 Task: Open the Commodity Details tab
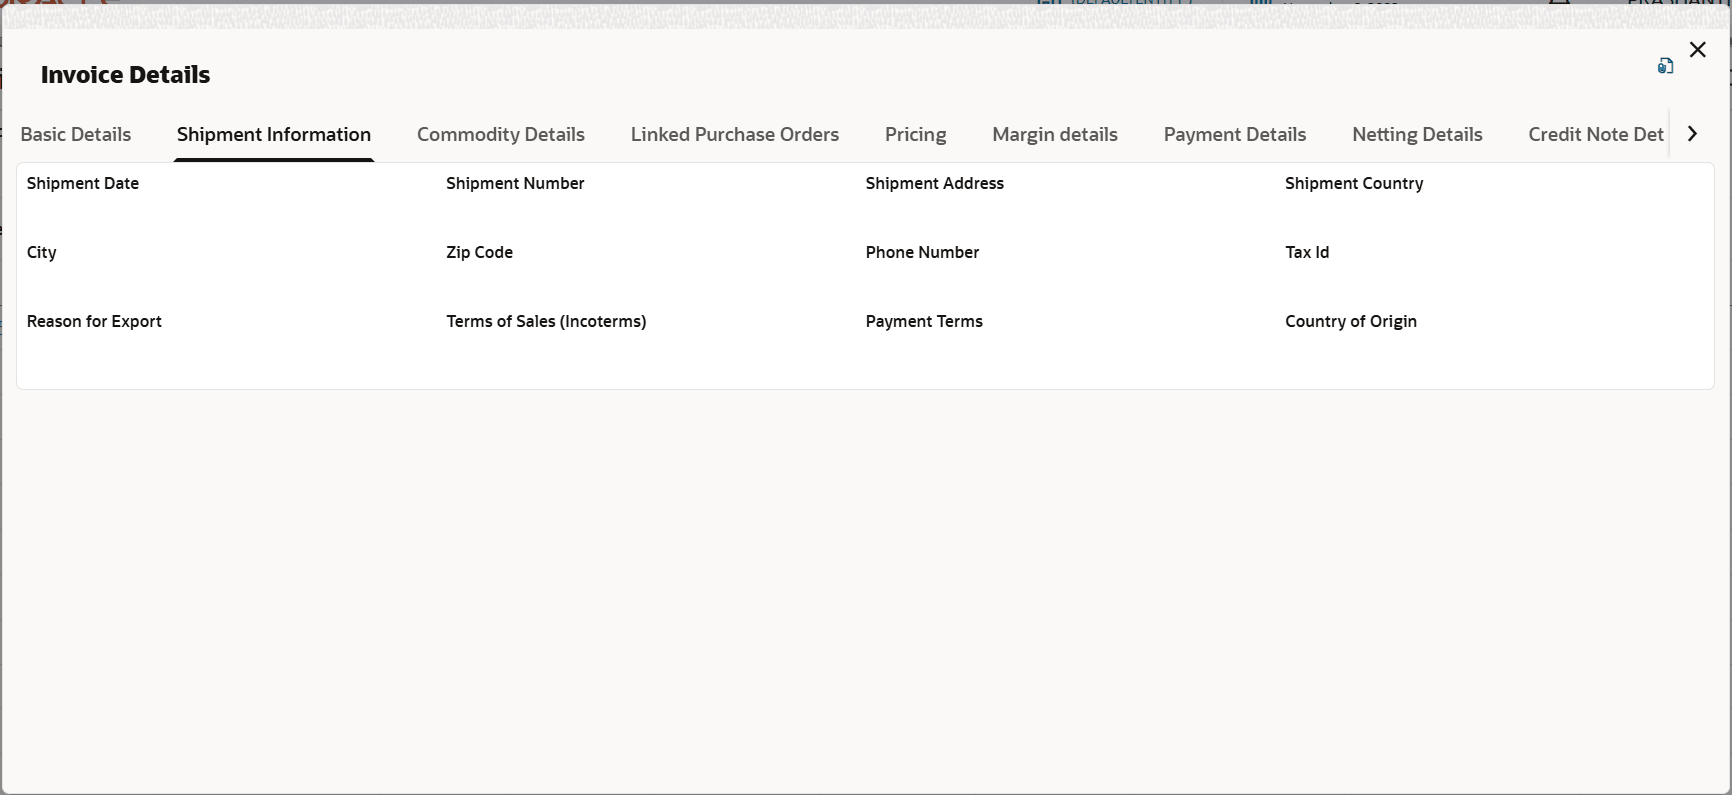click(501, 134)
